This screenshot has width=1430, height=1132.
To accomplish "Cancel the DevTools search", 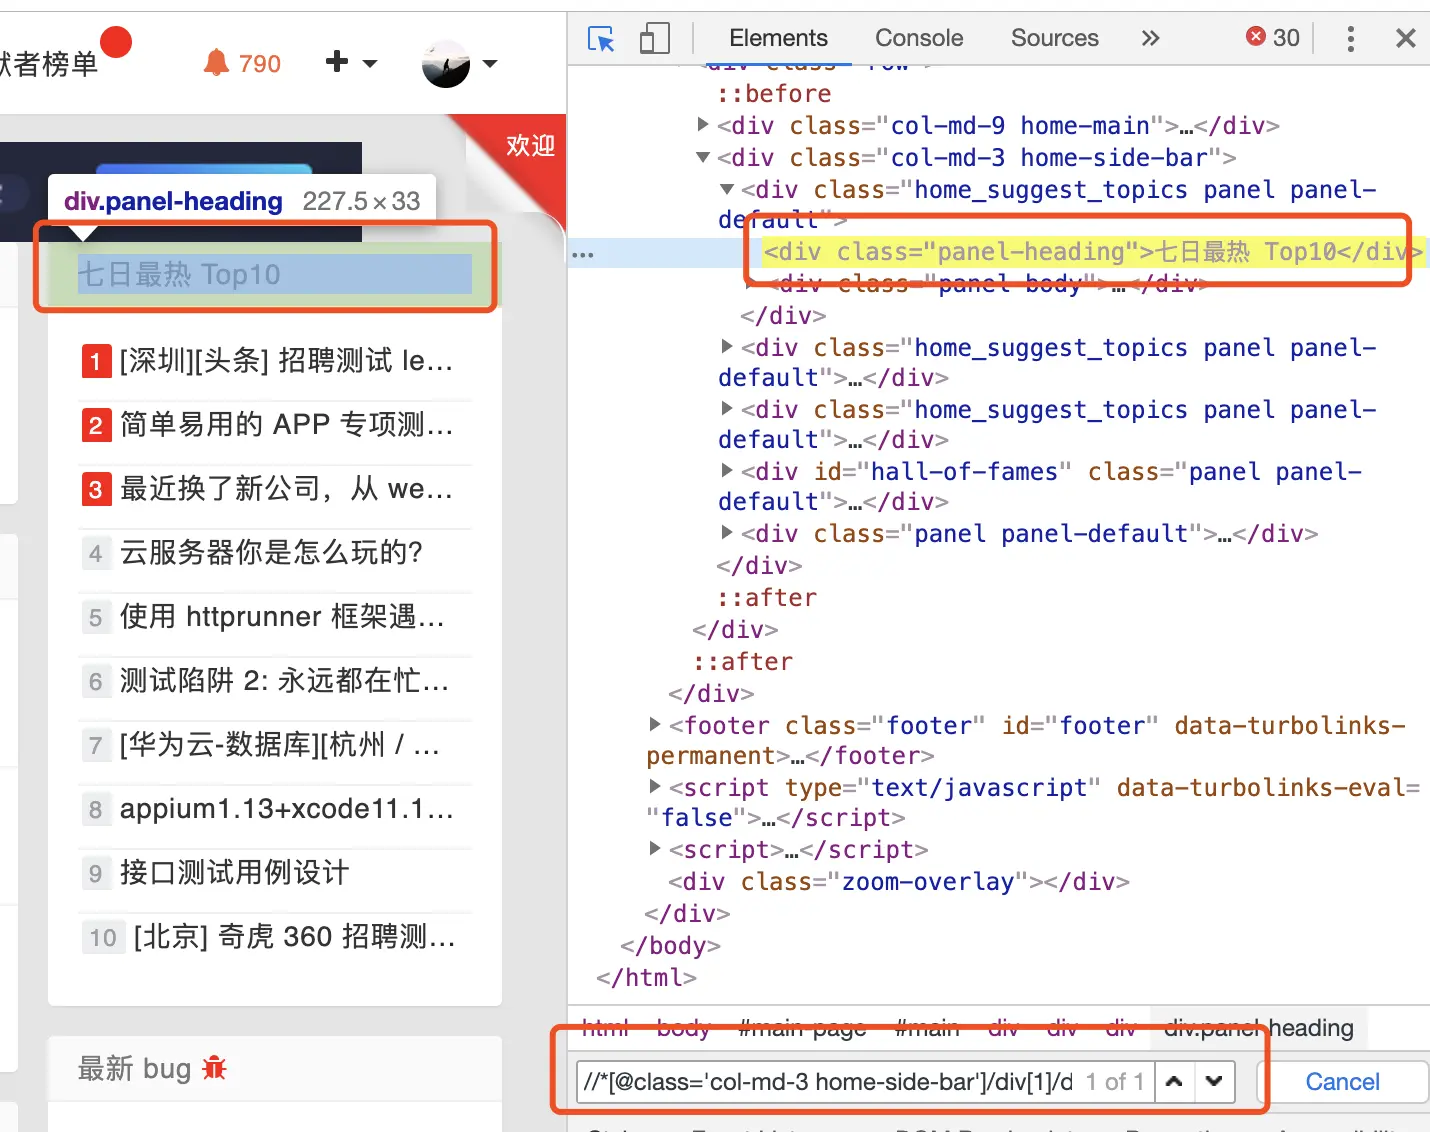I will point(1342,1082).
